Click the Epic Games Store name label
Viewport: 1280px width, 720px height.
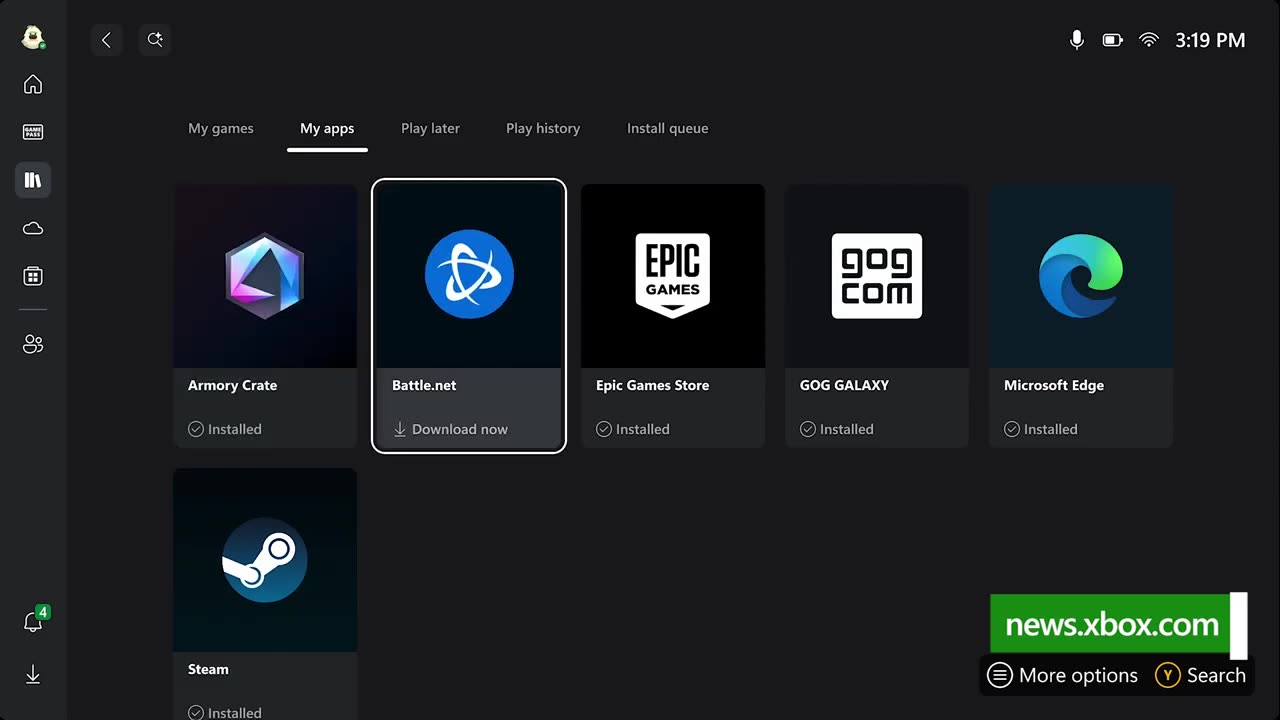(652, 385)
